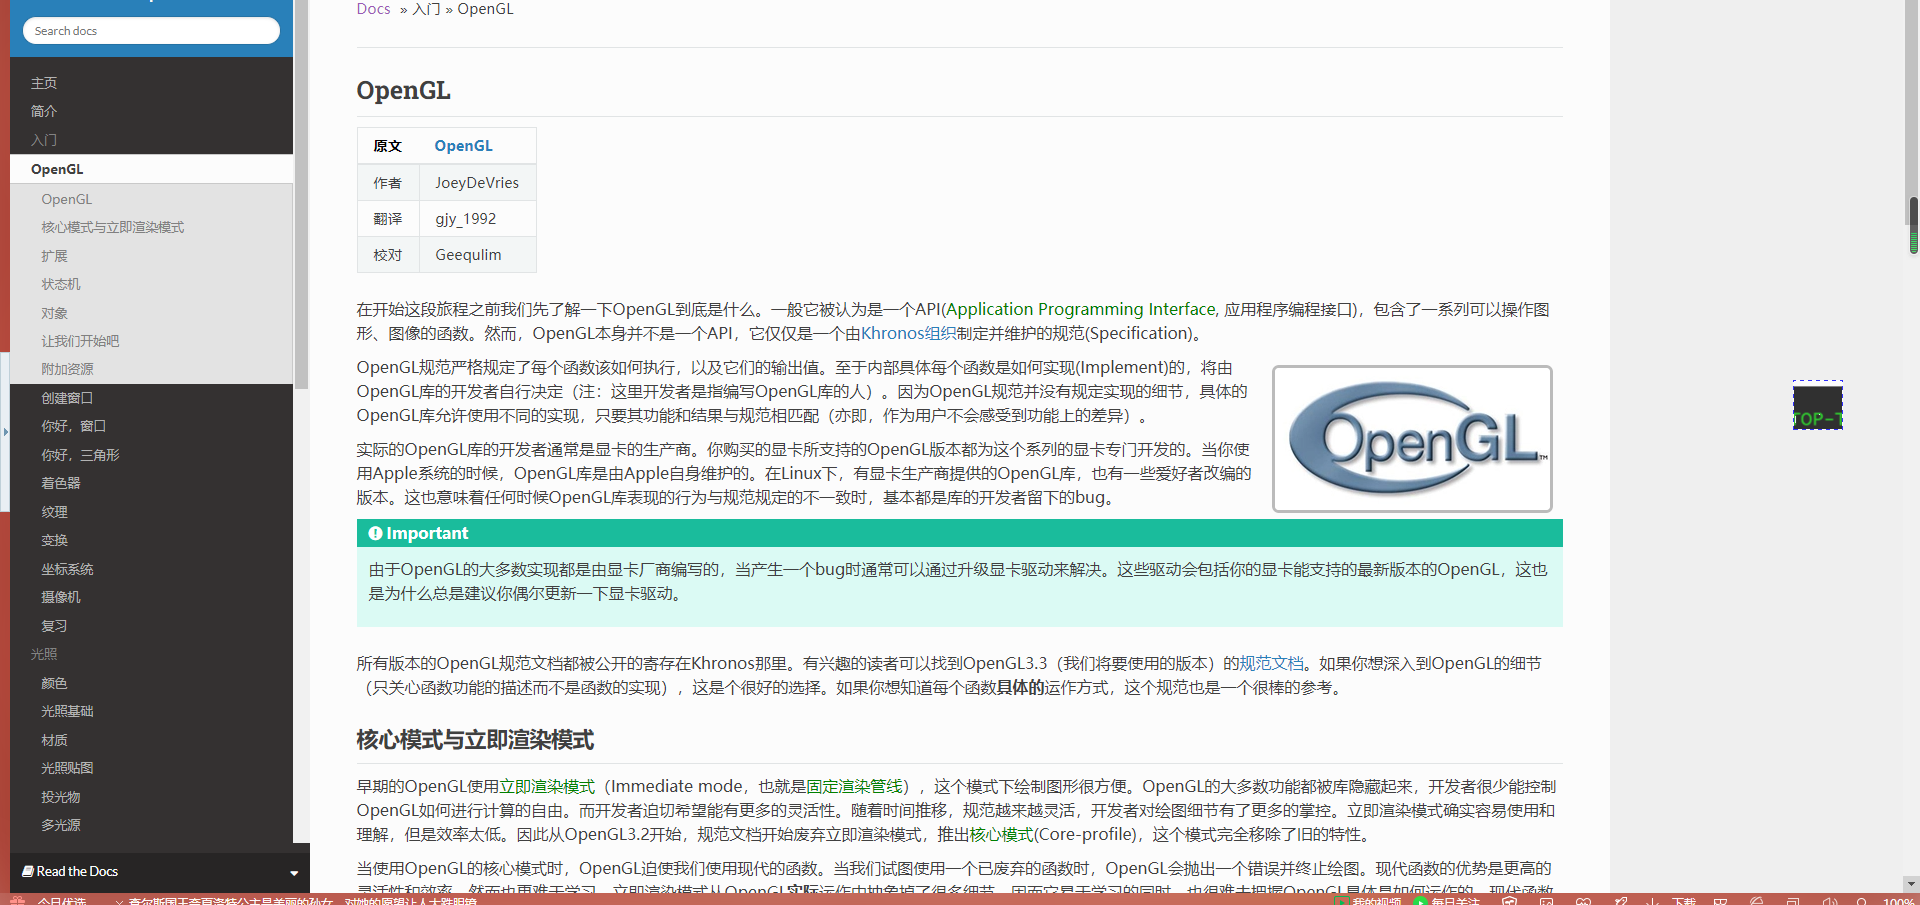The image size is (1920, 905).
Task: Follow the Khronos组织 hyperlink
Action: pyautogui.click(x=908, y=334)
